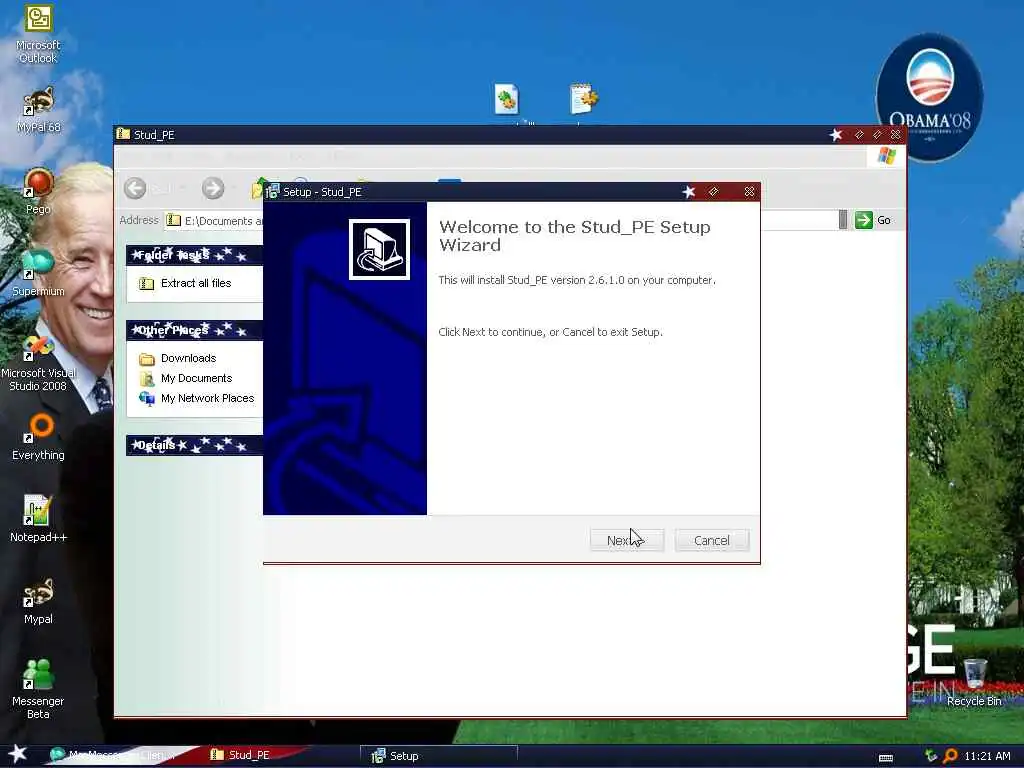Open My Network Places link

[x=197, y=398]
